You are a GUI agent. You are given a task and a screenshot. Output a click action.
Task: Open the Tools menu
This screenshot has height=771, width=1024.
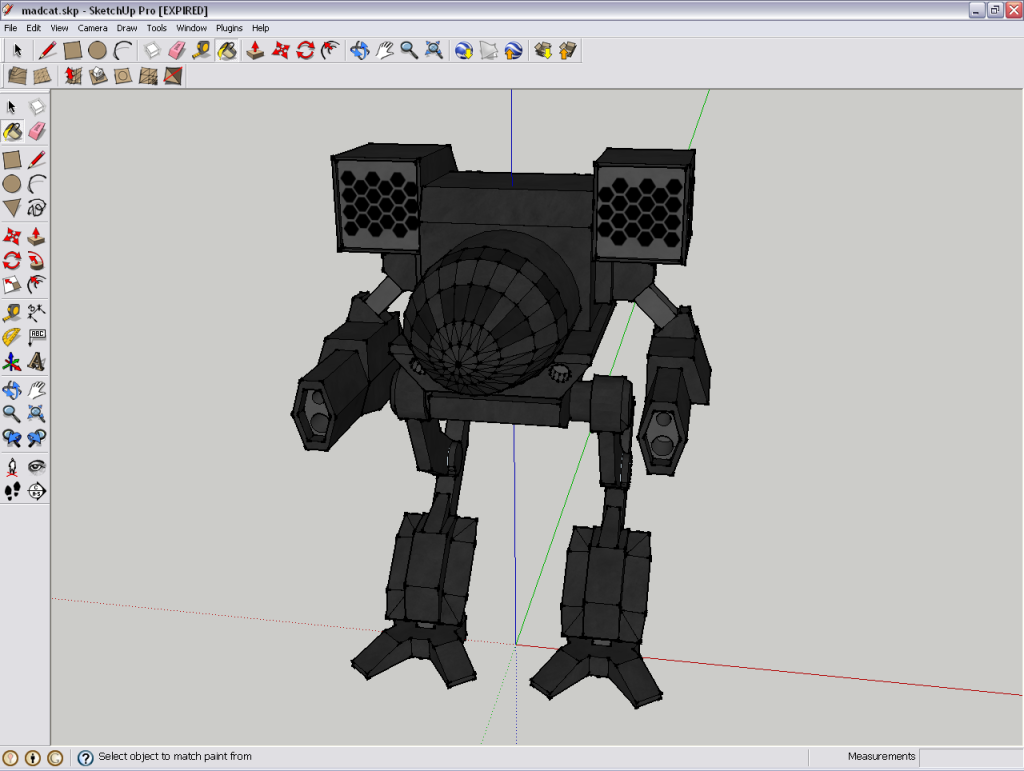[157, 28]
